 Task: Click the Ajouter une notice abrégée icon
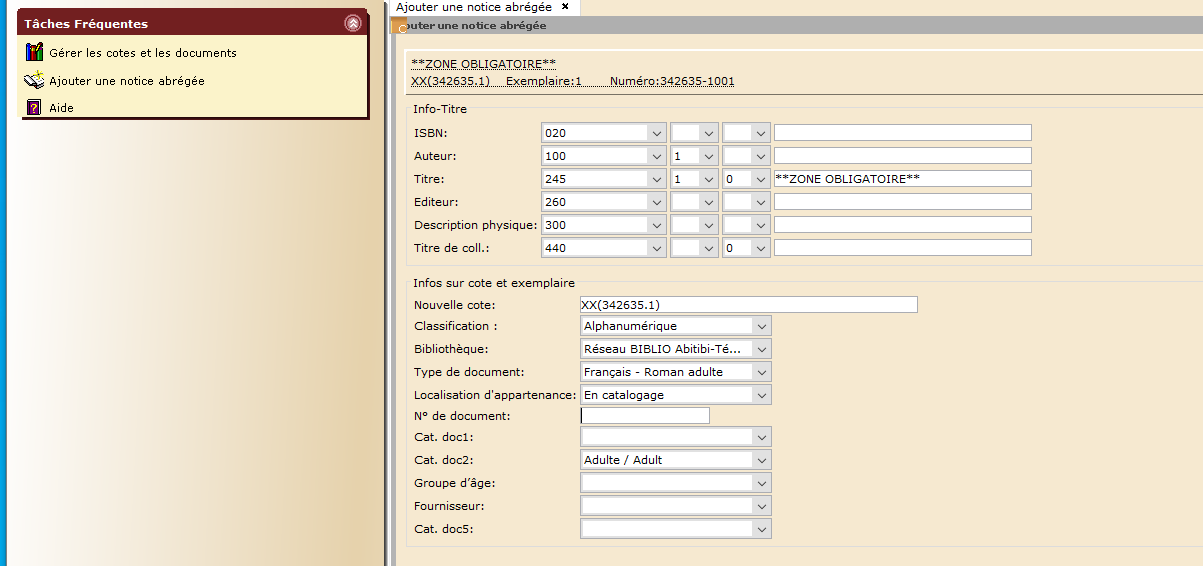(34, 80)
